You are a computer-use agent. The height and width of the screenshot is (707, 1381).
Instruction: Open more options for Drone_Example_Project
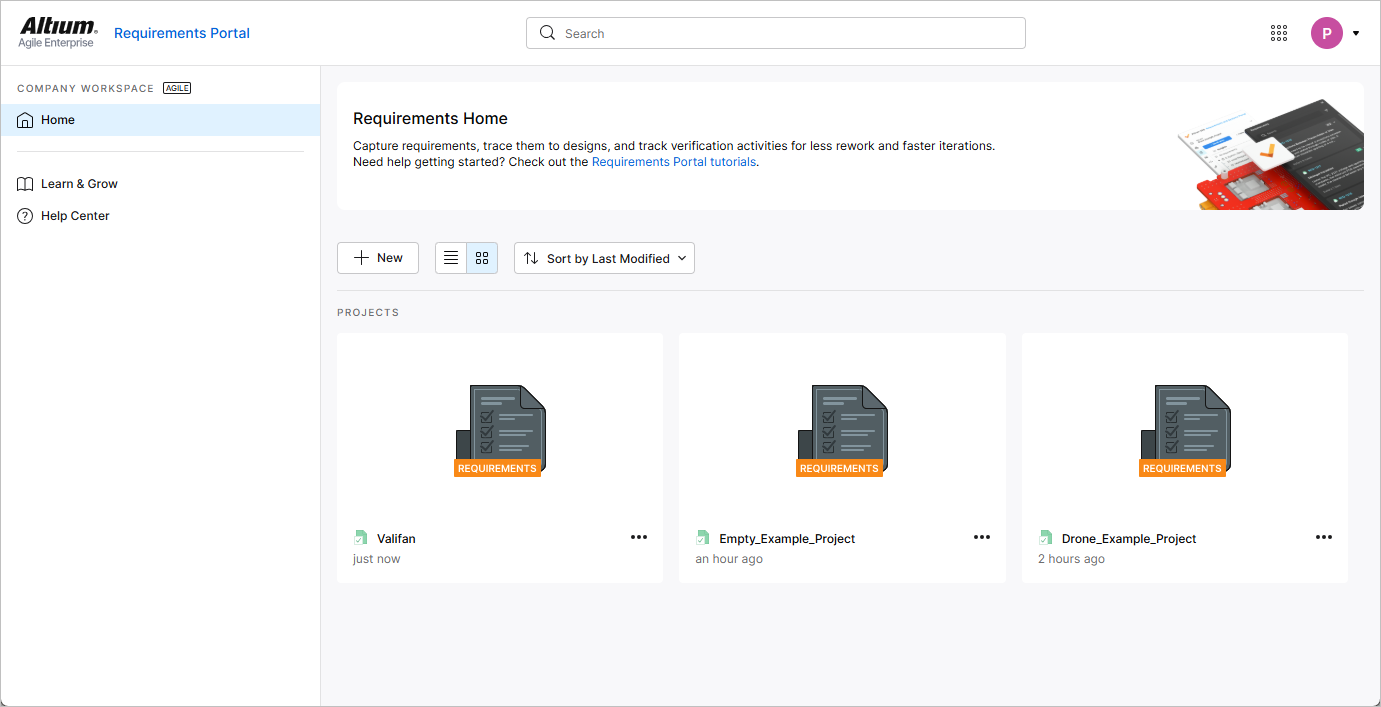tap(1324, 538)
